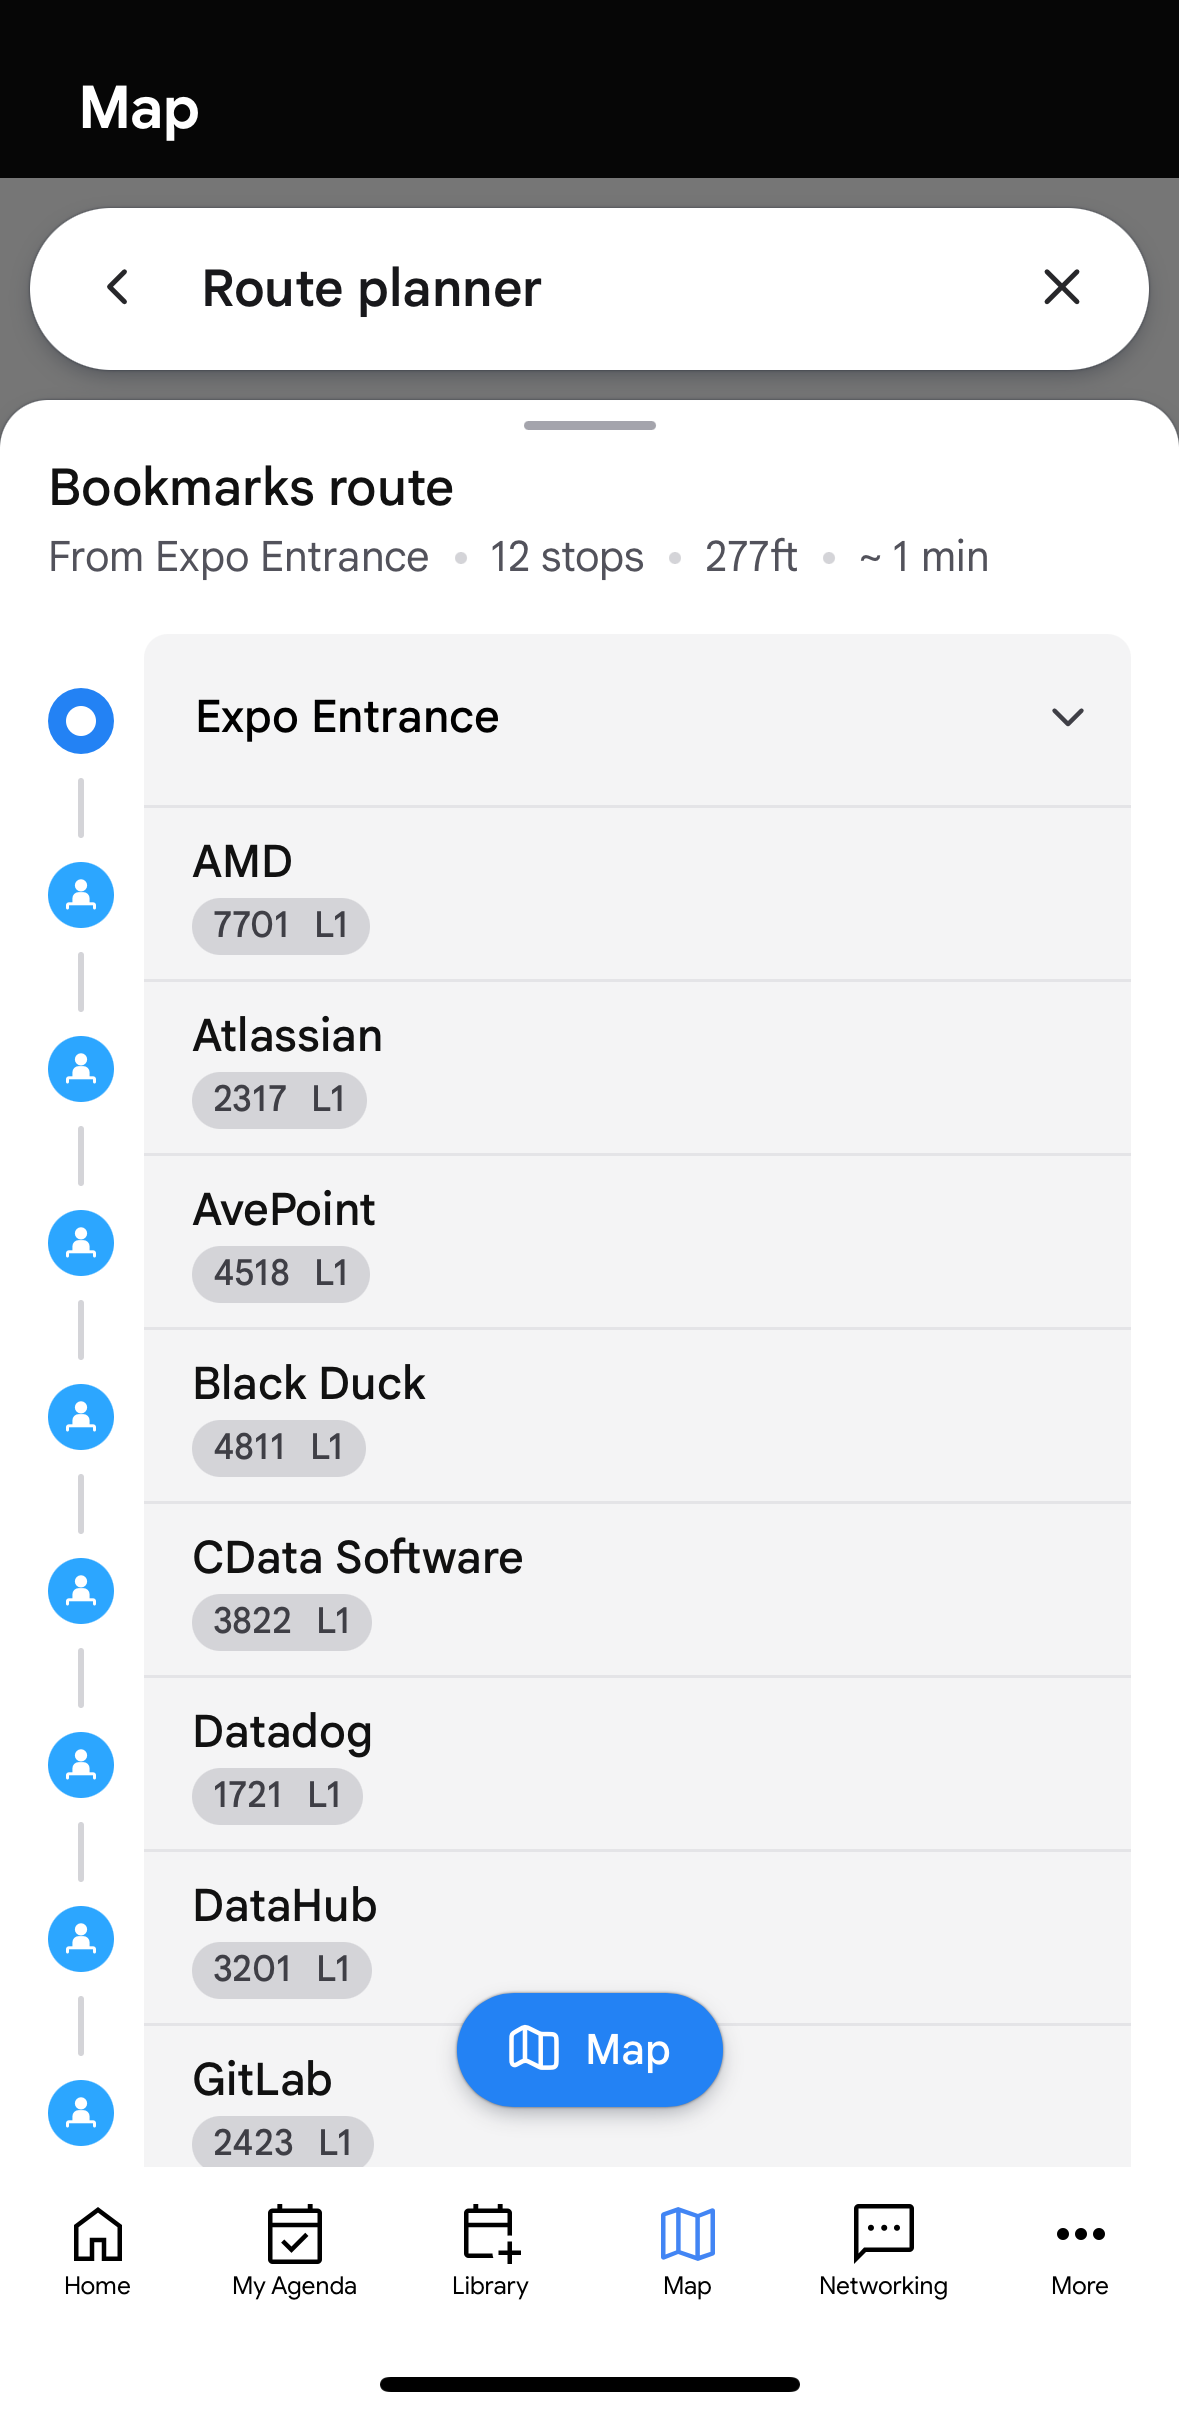Open the Home tab
Viewport: 1179px width, 2416px height.
coord(97,2250)
